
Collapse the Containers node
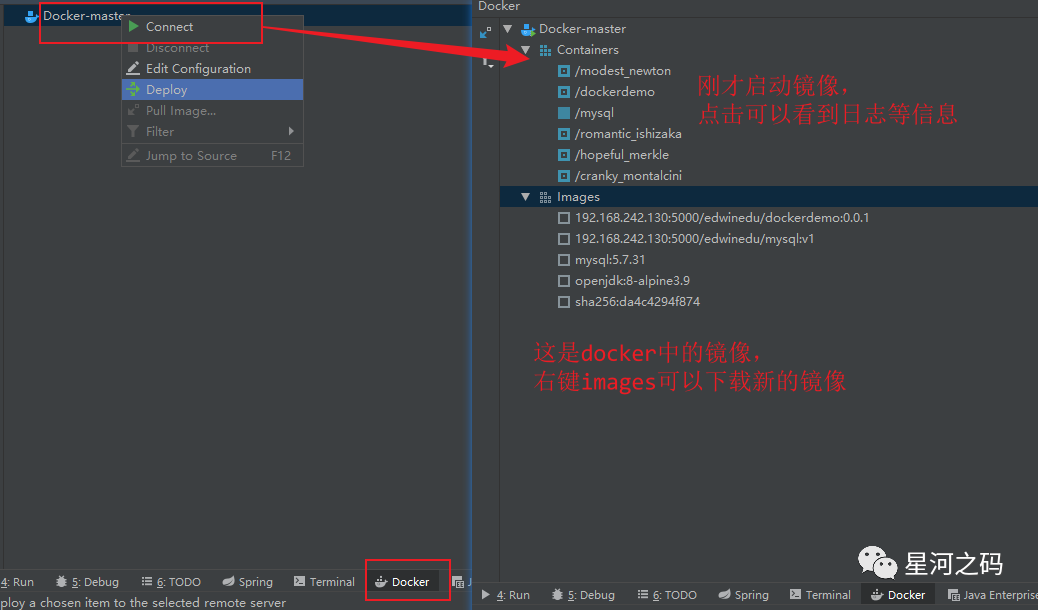(526, 50)
